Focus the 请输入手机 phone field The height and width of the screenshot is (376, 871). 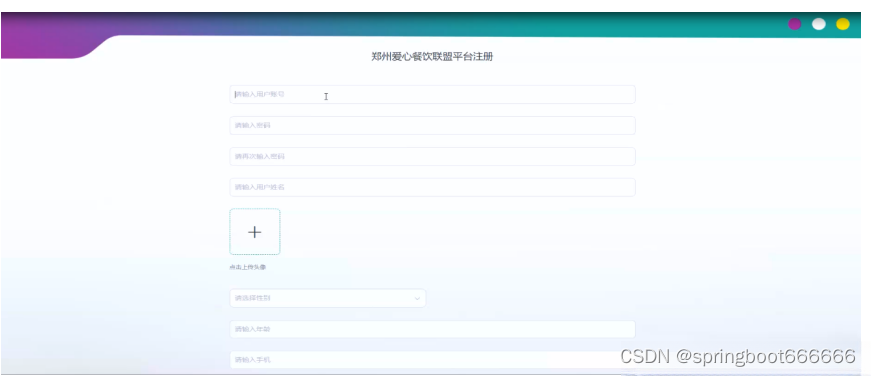coord(432,360)
